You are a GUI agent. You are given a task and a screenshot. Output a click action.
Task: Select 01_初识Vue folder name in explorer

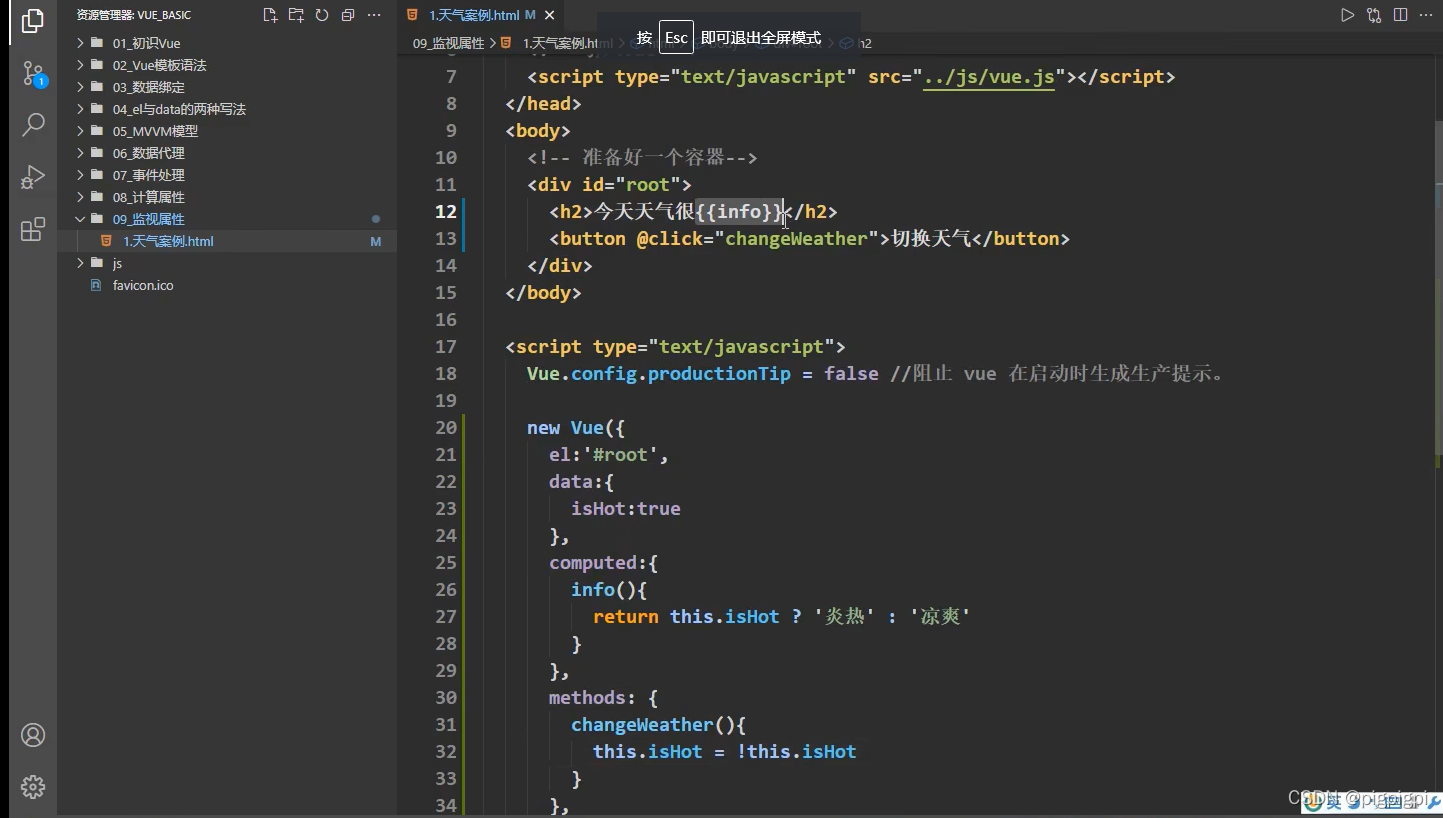[x=146, y=43]
